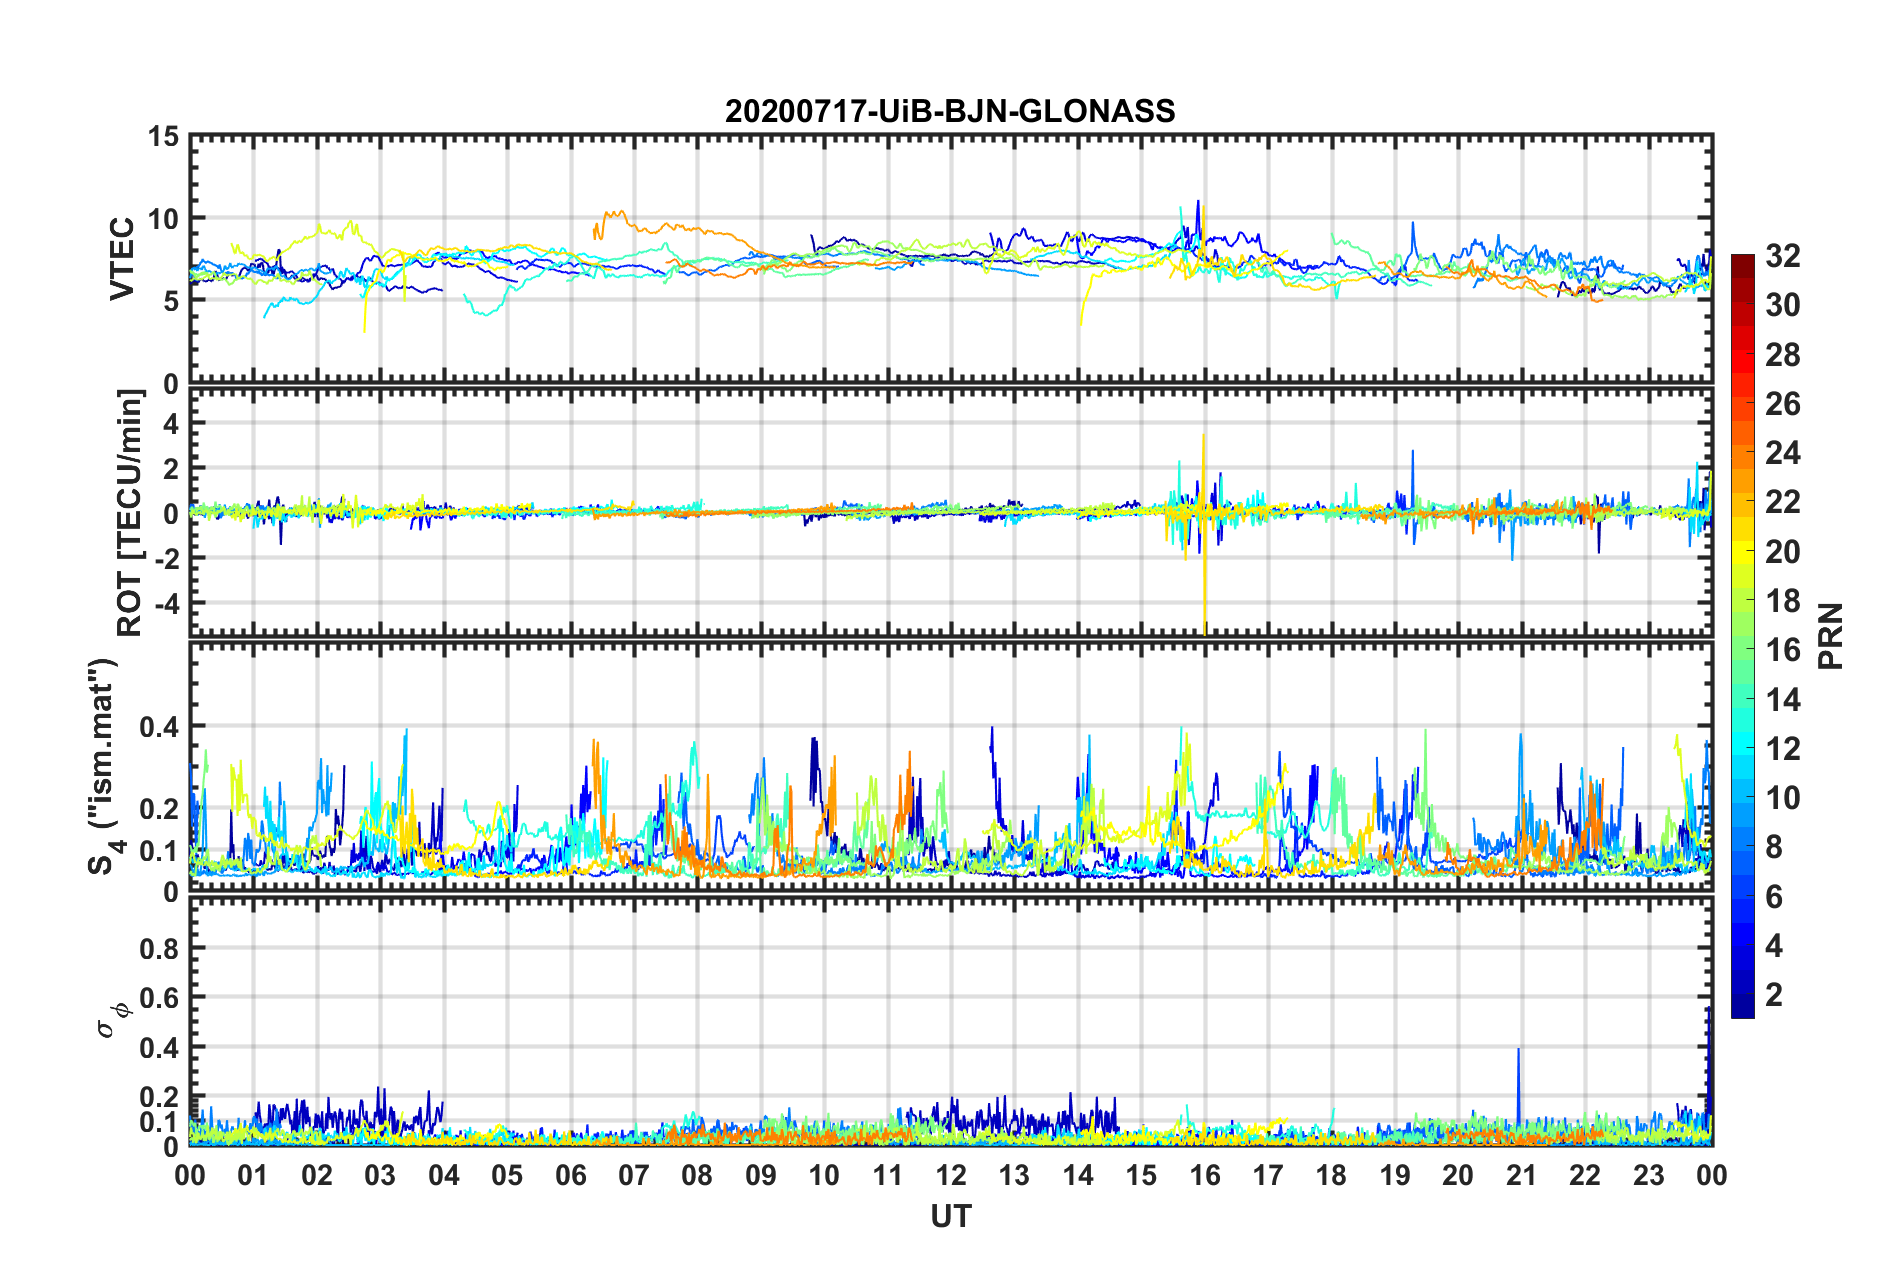This screenshot has height=1272, width=1902.
Task: Click the PRN color scale bar
Action: 1743,636
